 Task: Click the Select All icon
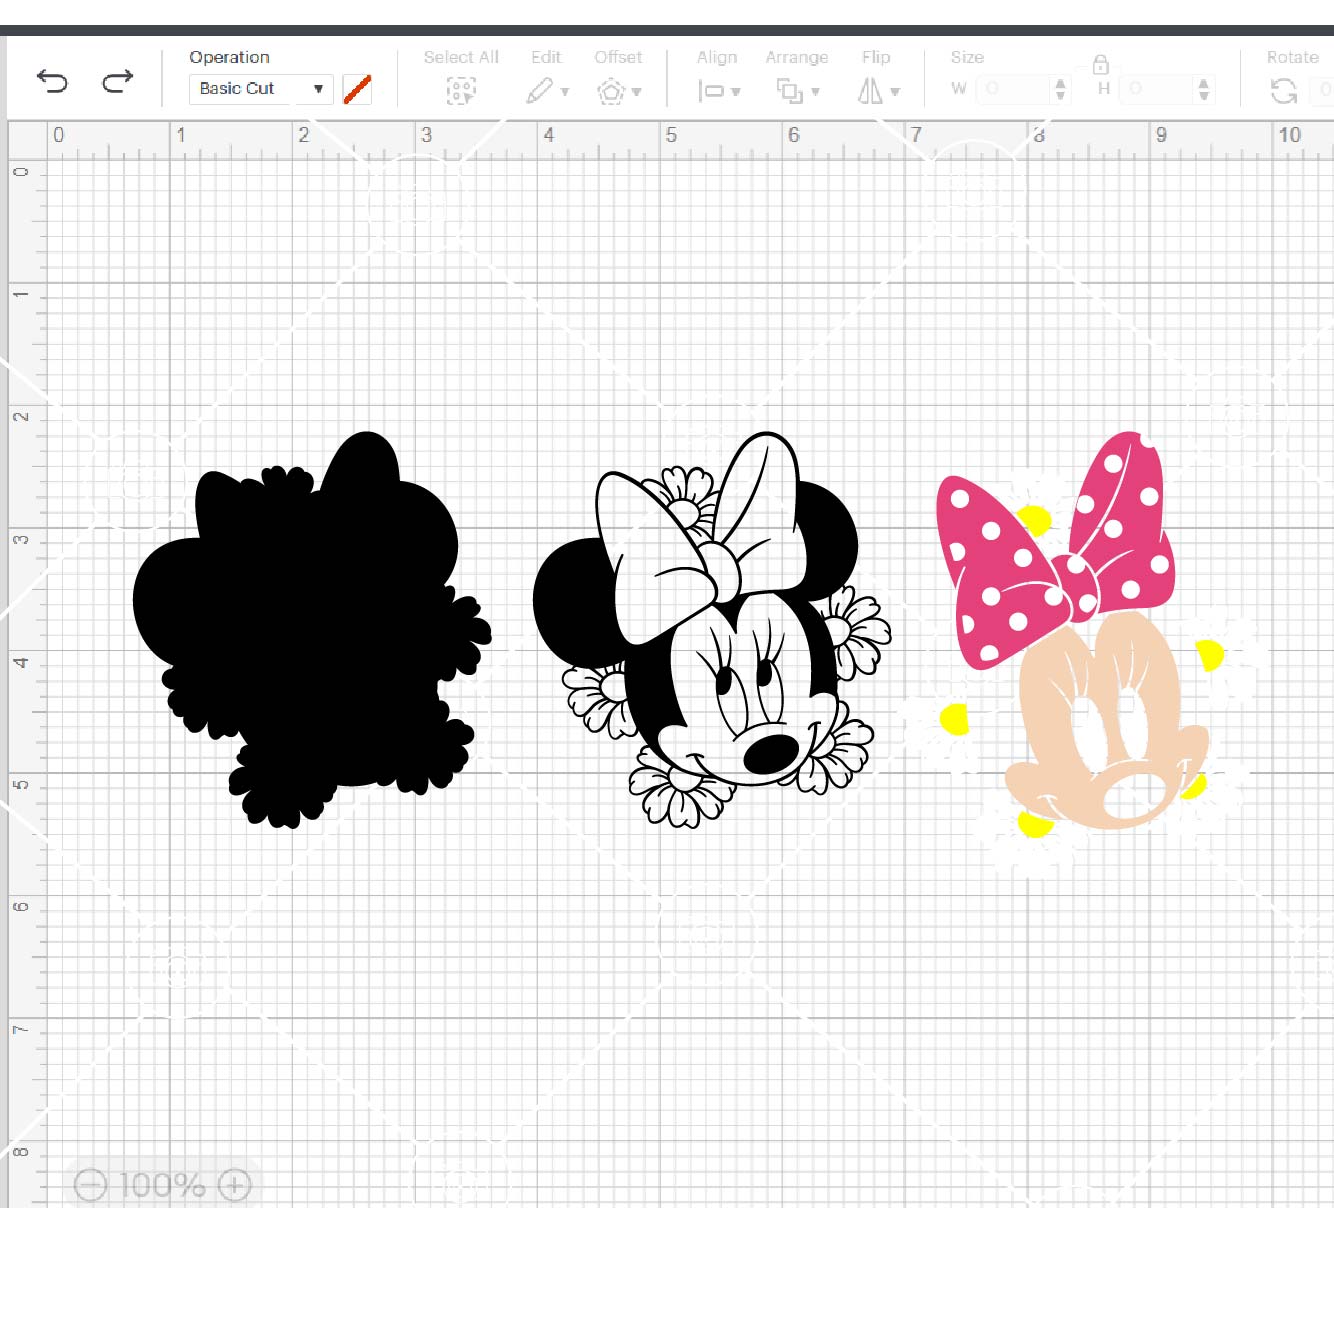[x=461, y=92]
